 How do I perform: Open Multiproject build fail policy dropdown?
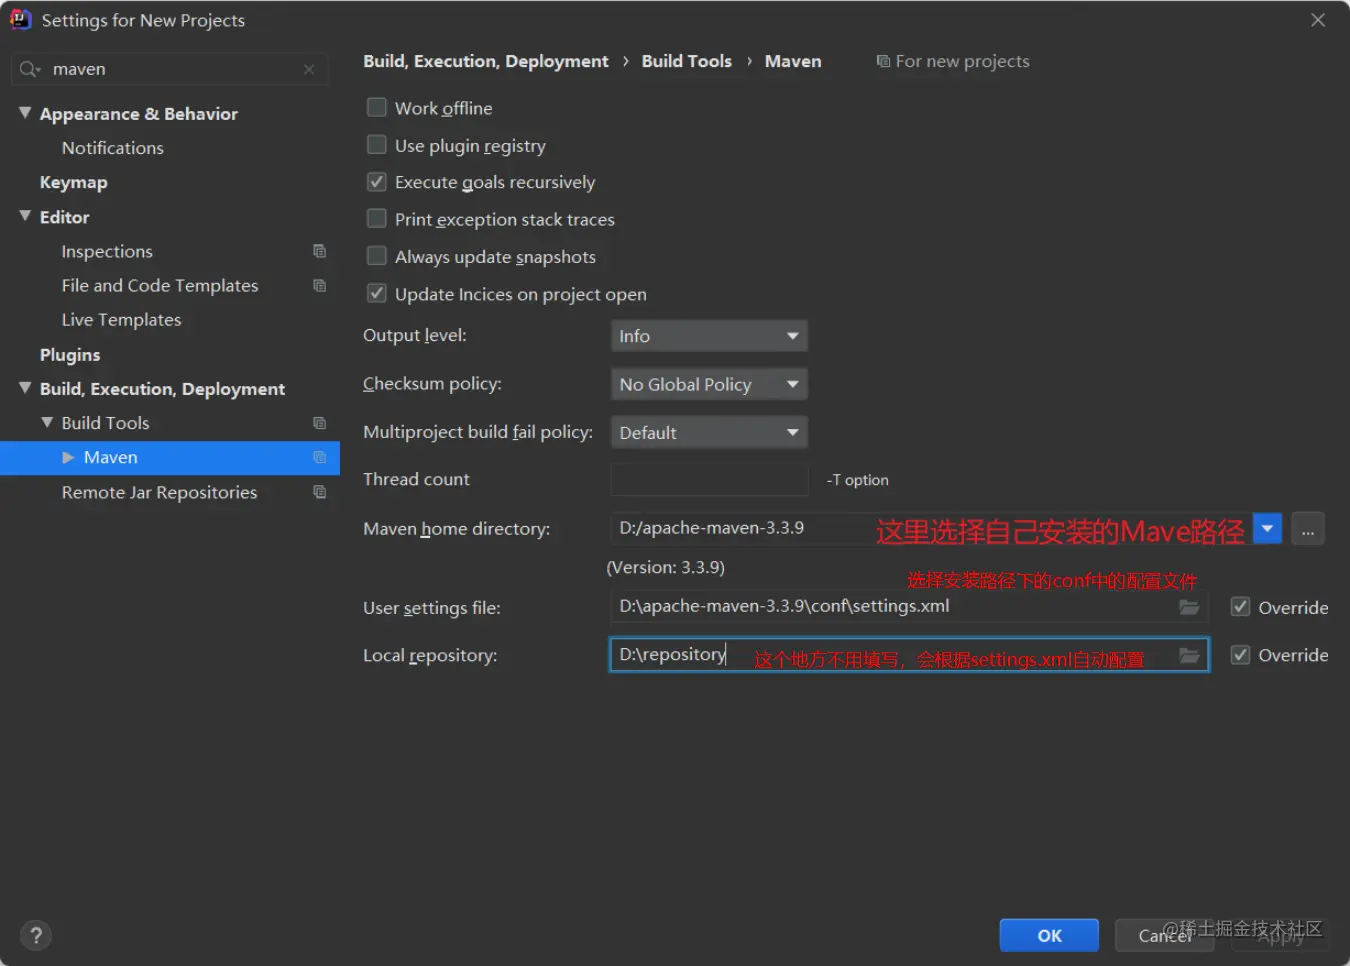tap(709, 432)
